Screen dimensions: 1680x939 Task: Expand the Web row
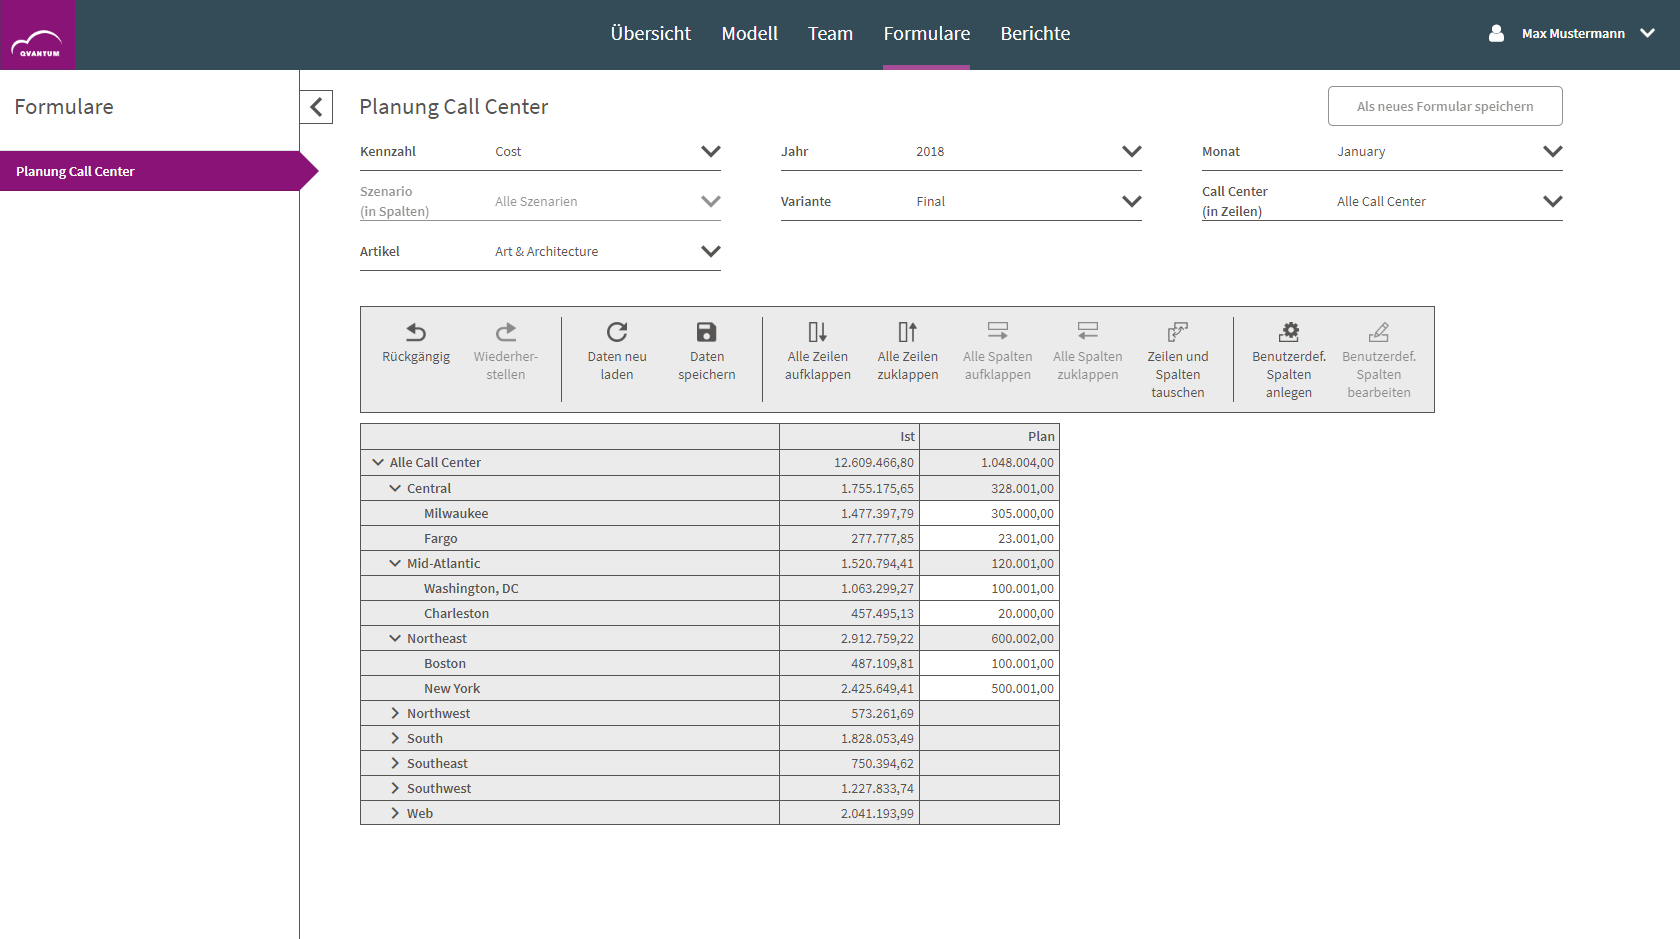[395, 813]
